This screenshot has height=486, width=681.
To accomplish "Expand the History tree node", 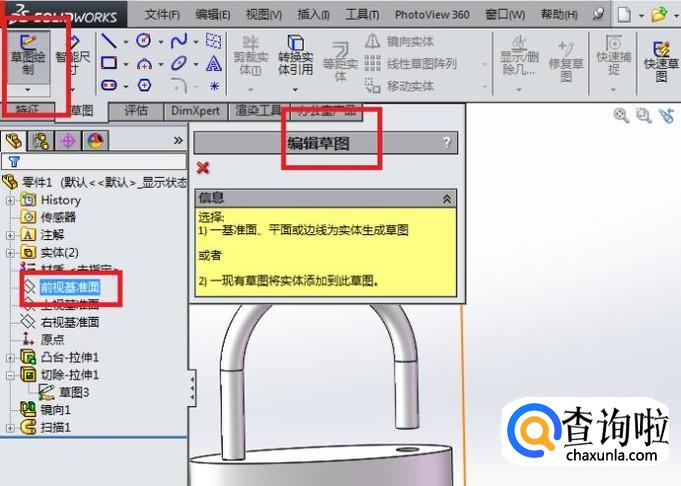I will [x=10, y=200].
